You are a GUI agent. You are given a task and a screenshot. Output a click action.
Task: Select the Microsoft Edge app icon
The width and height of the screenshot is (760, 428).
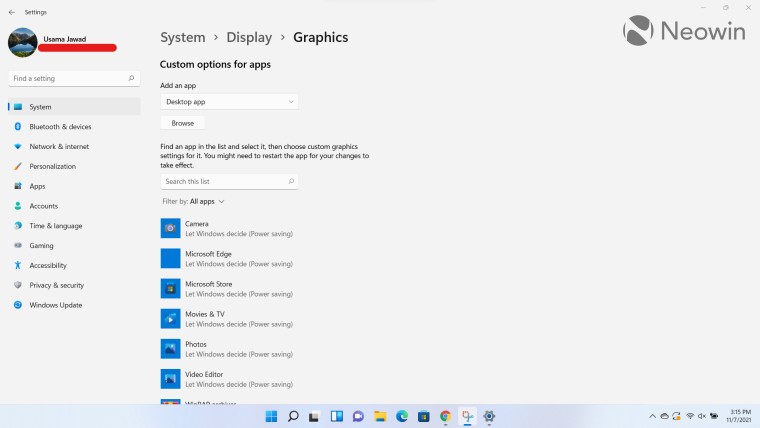point(171,258)
